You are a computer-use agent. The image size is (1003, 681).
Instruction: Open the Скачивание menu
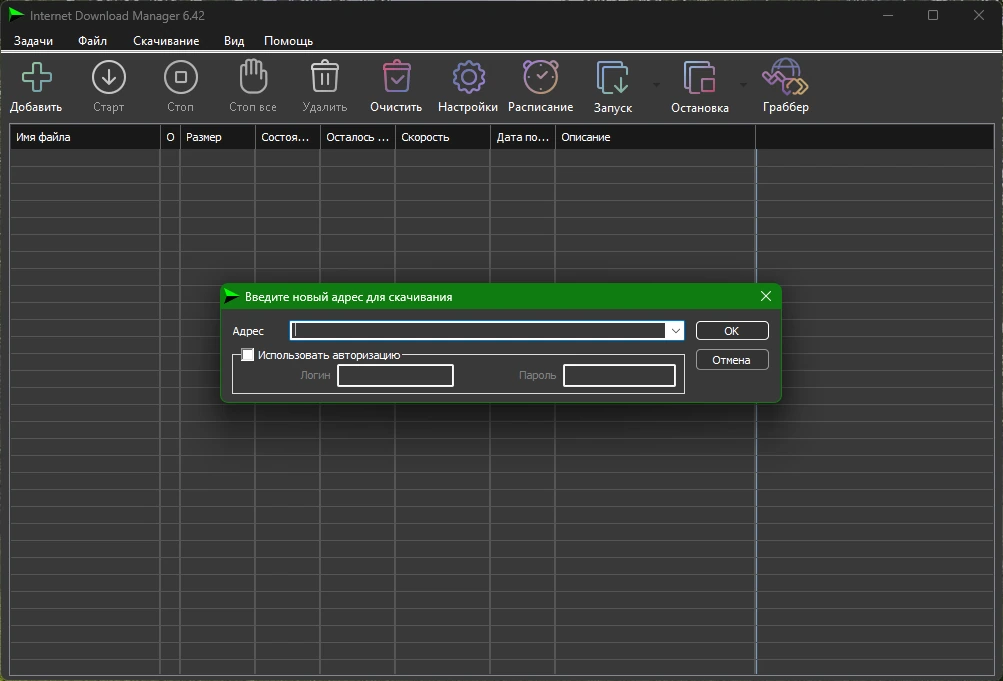coord(166,41)
